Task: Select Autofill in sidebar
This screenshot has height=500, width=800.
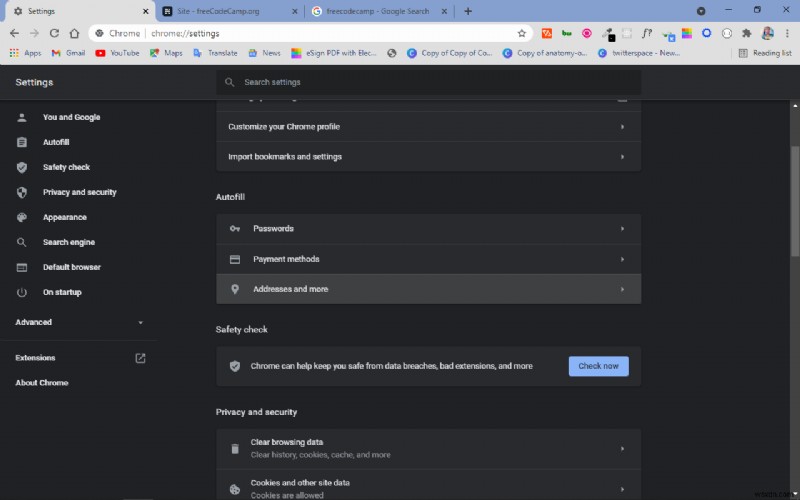Action: coord(56,142)
